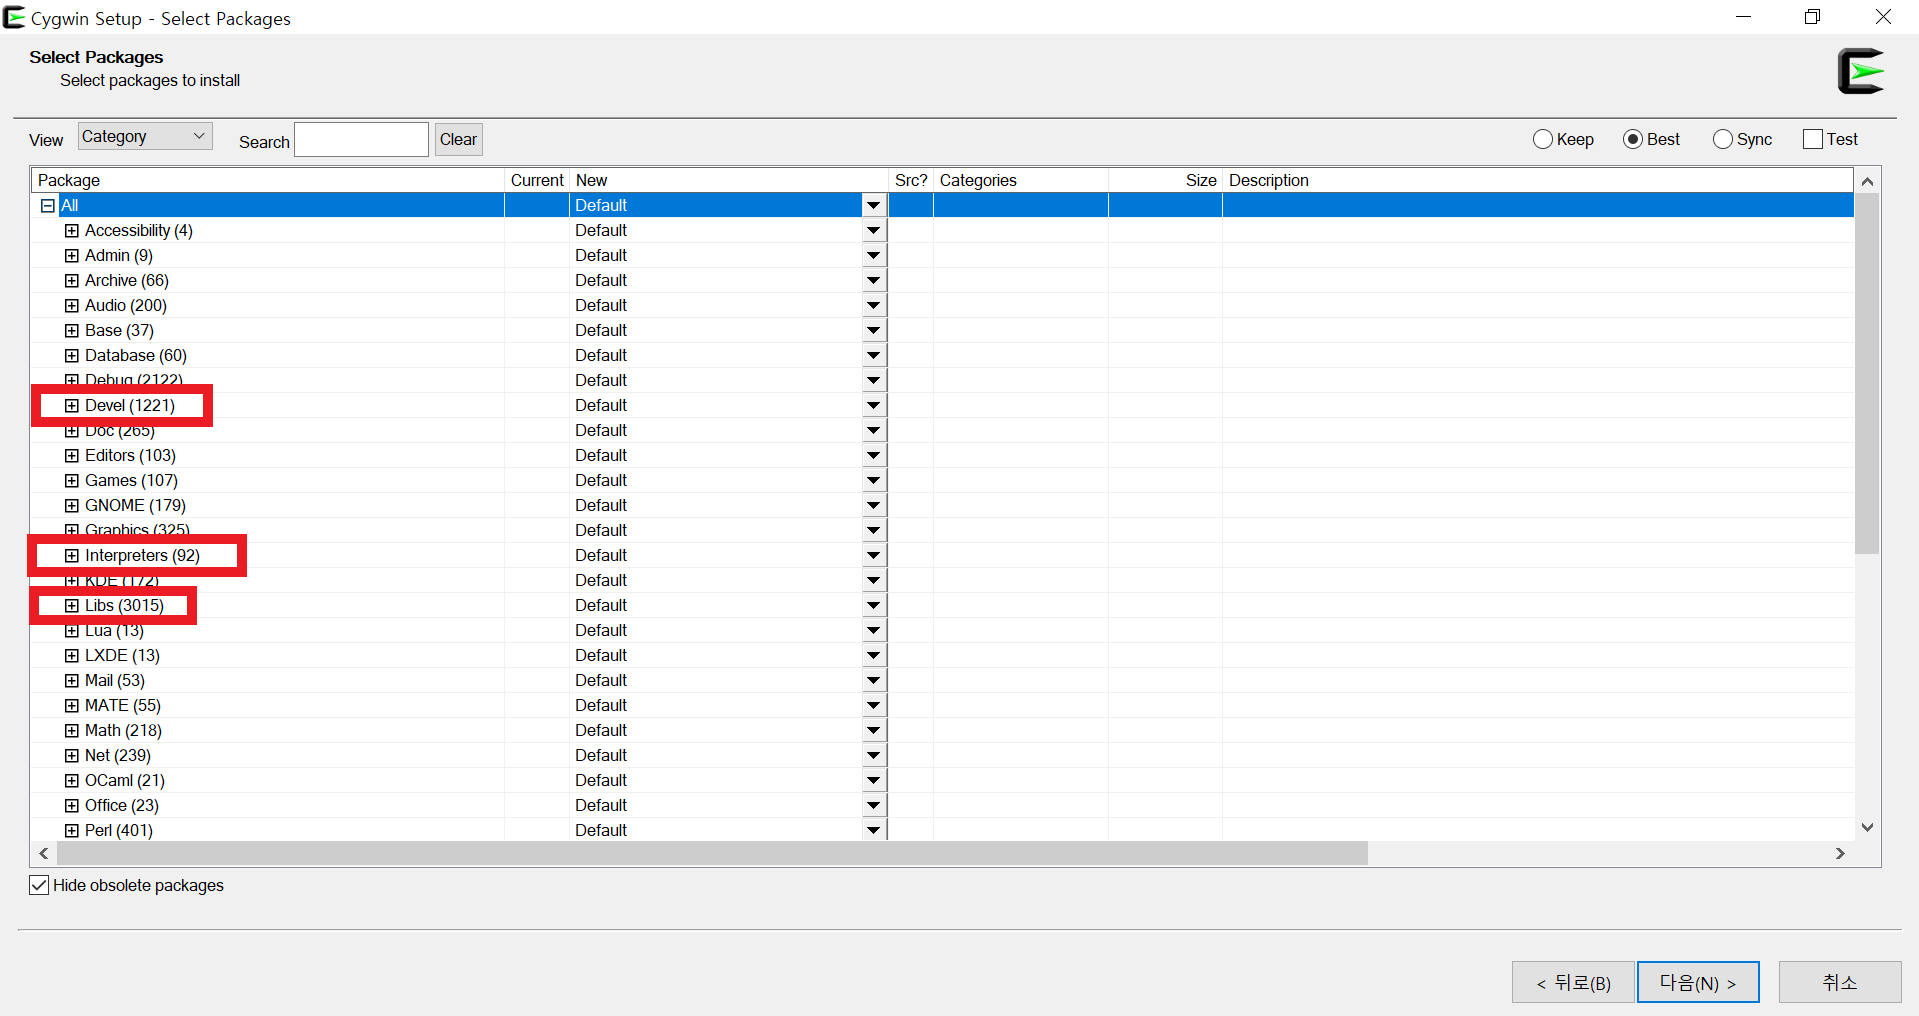Select the Interpreters (92) row text
The image size is (1919, 1016).
[x=142, y=556]
